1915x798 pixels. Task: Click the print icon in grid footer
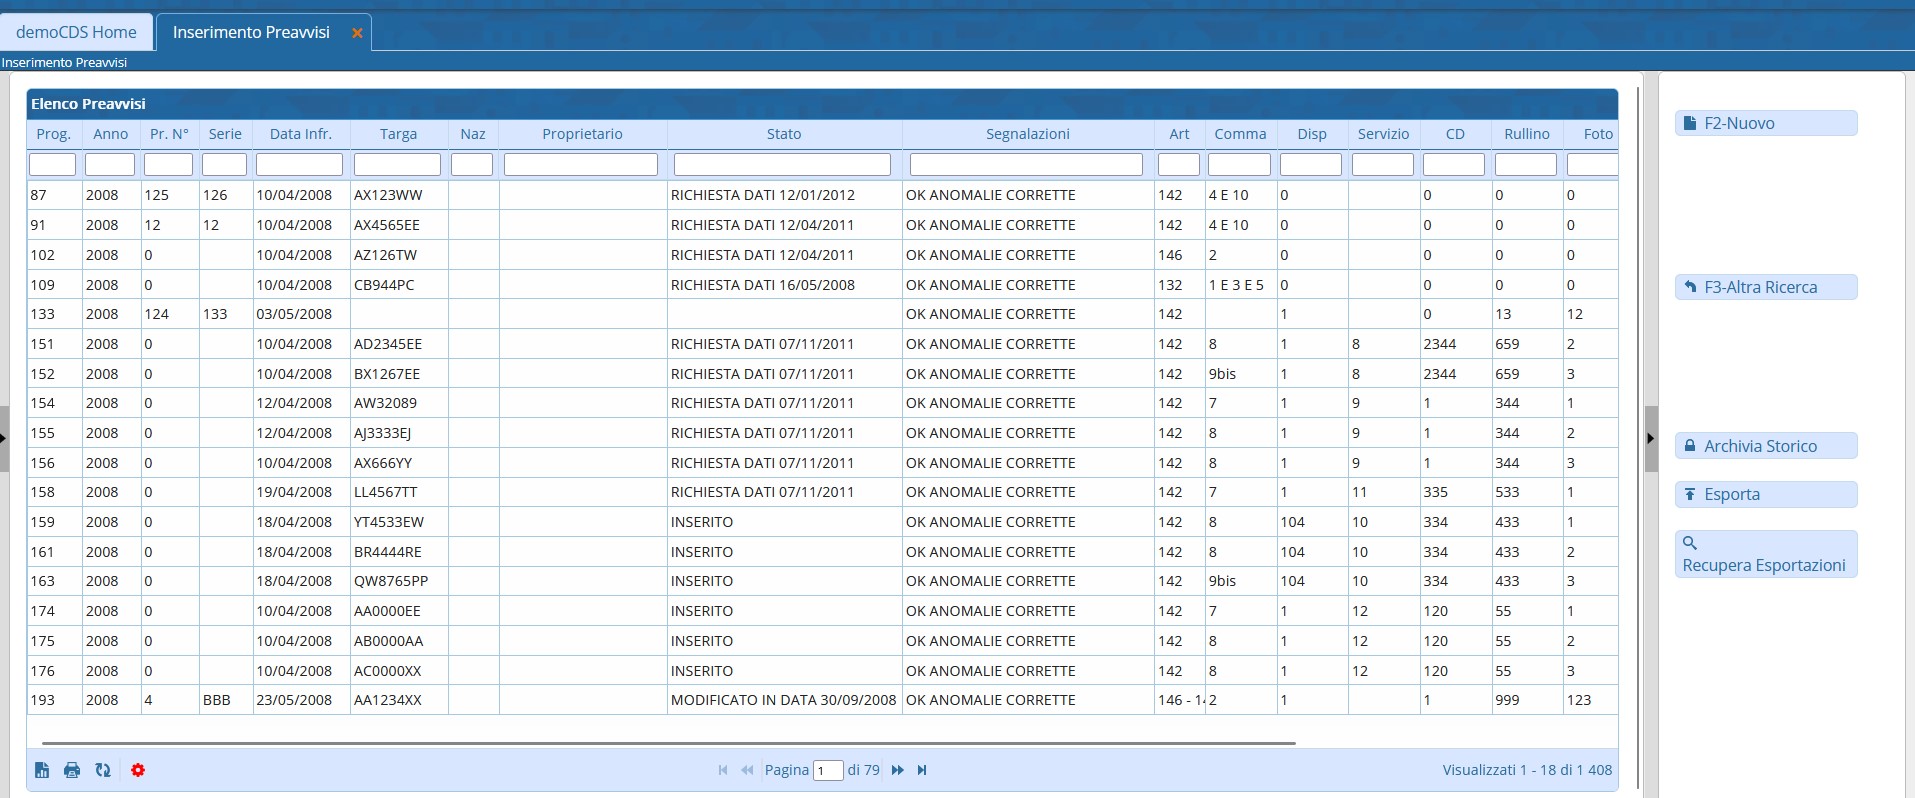point(72,770)
